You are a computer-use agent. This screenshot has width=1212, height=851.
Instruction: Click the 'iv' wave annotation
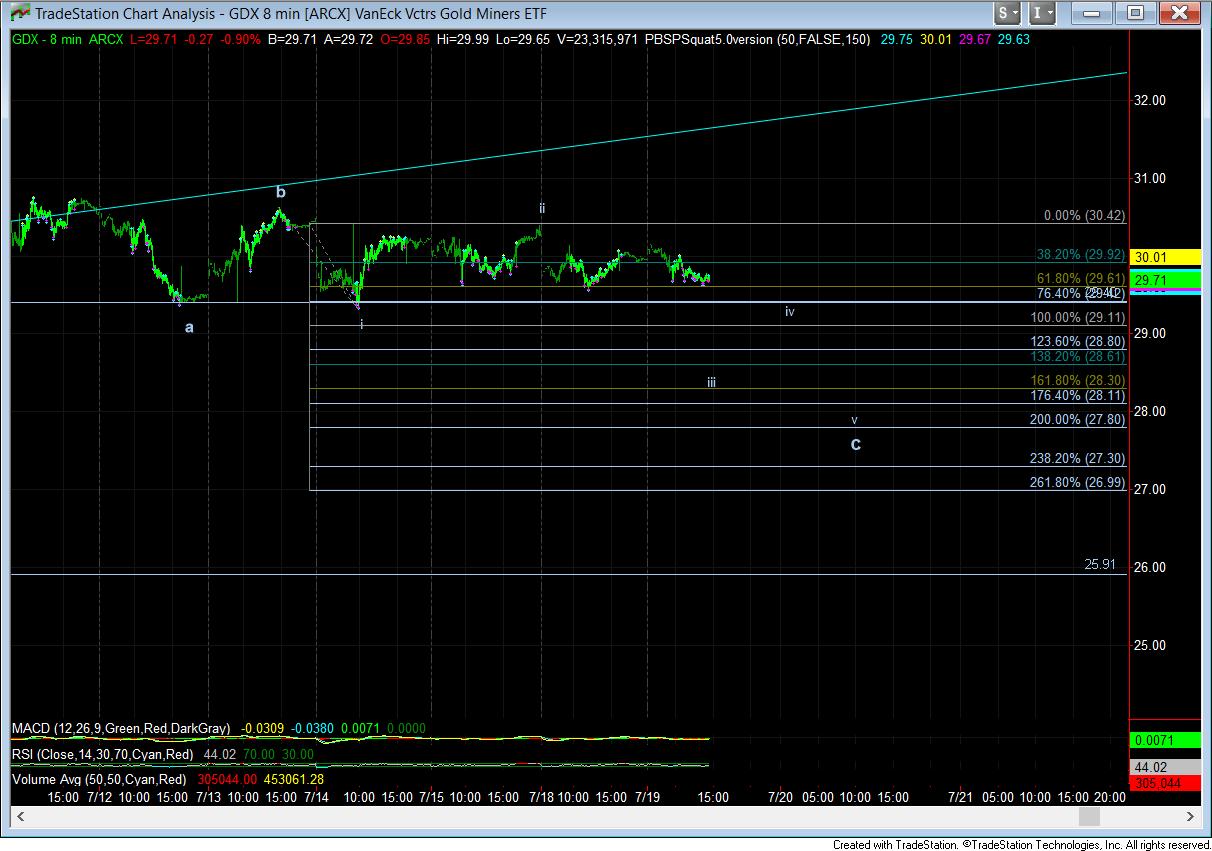789,312
